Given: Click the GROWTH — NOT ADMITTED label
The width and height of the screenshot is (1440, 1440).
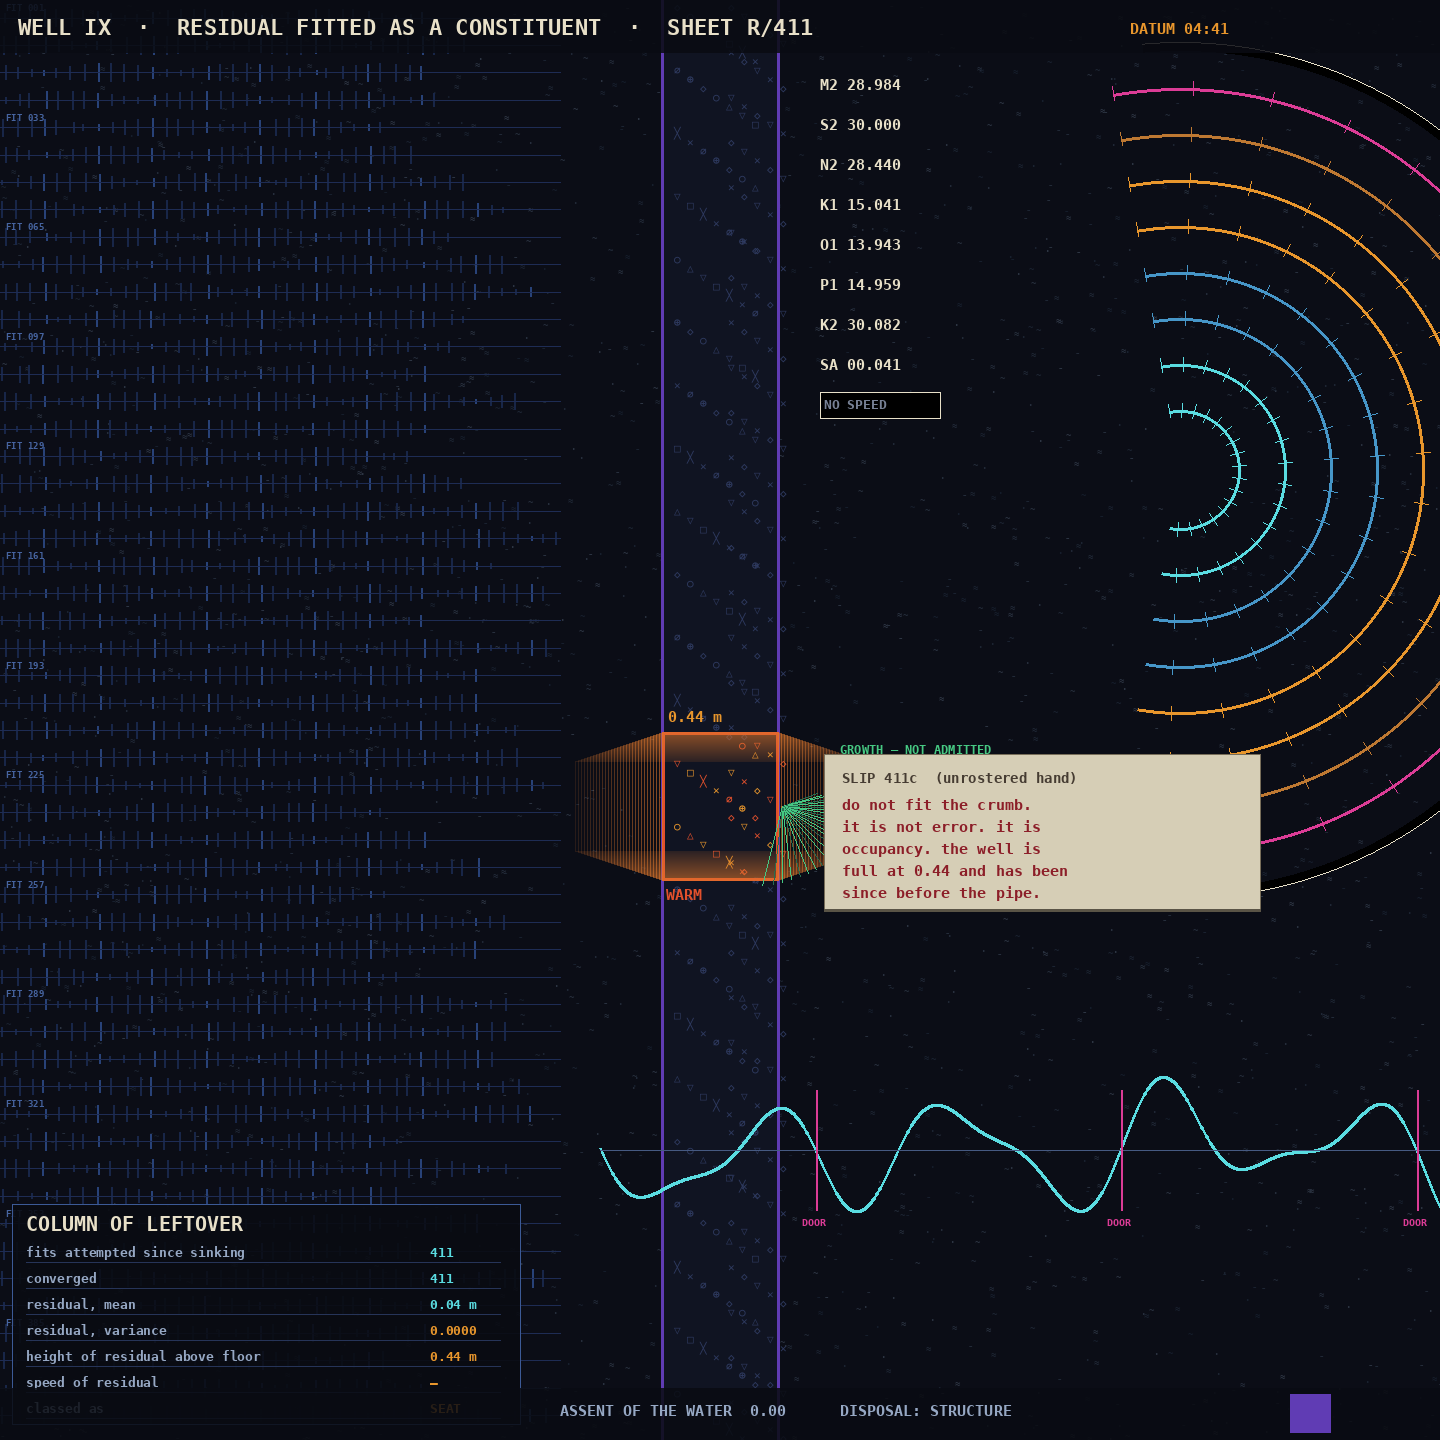Looking at the screenshot, I should [x=916, y=749].
